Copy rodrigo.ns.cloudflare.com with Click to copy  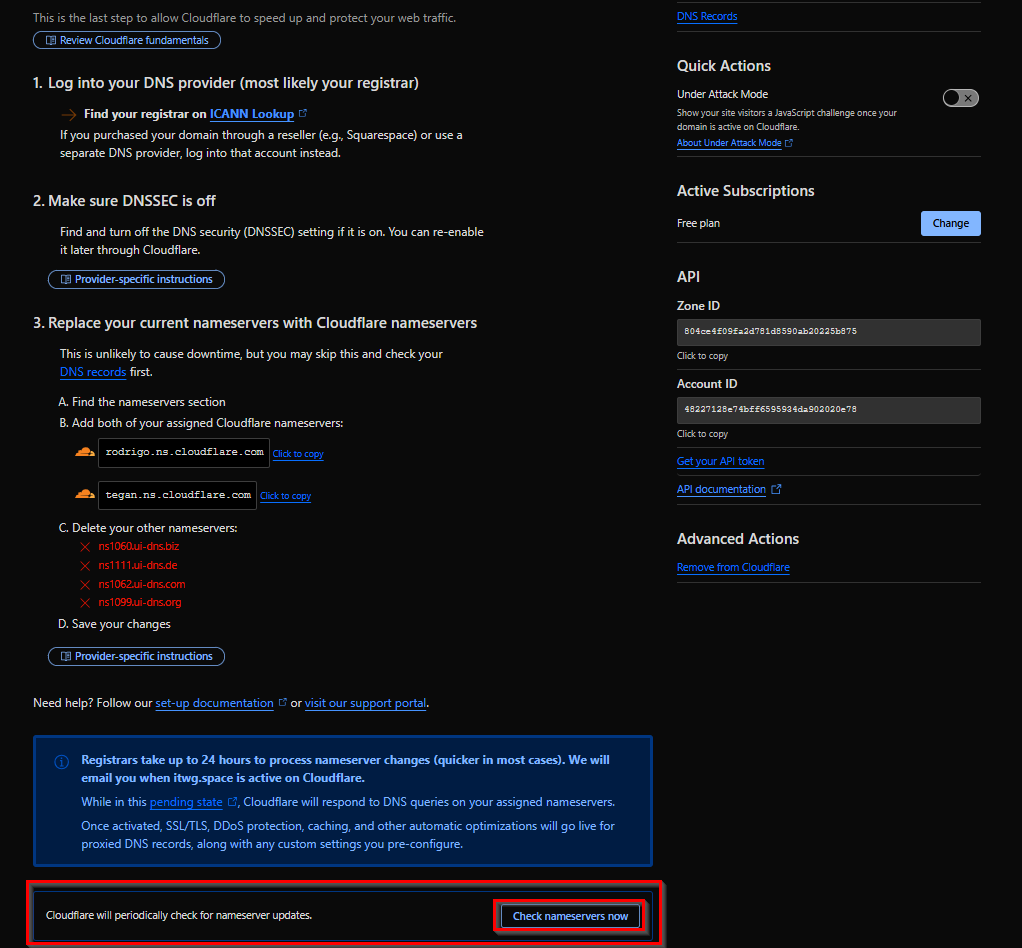pyautogui.click(x=298, y=454)
